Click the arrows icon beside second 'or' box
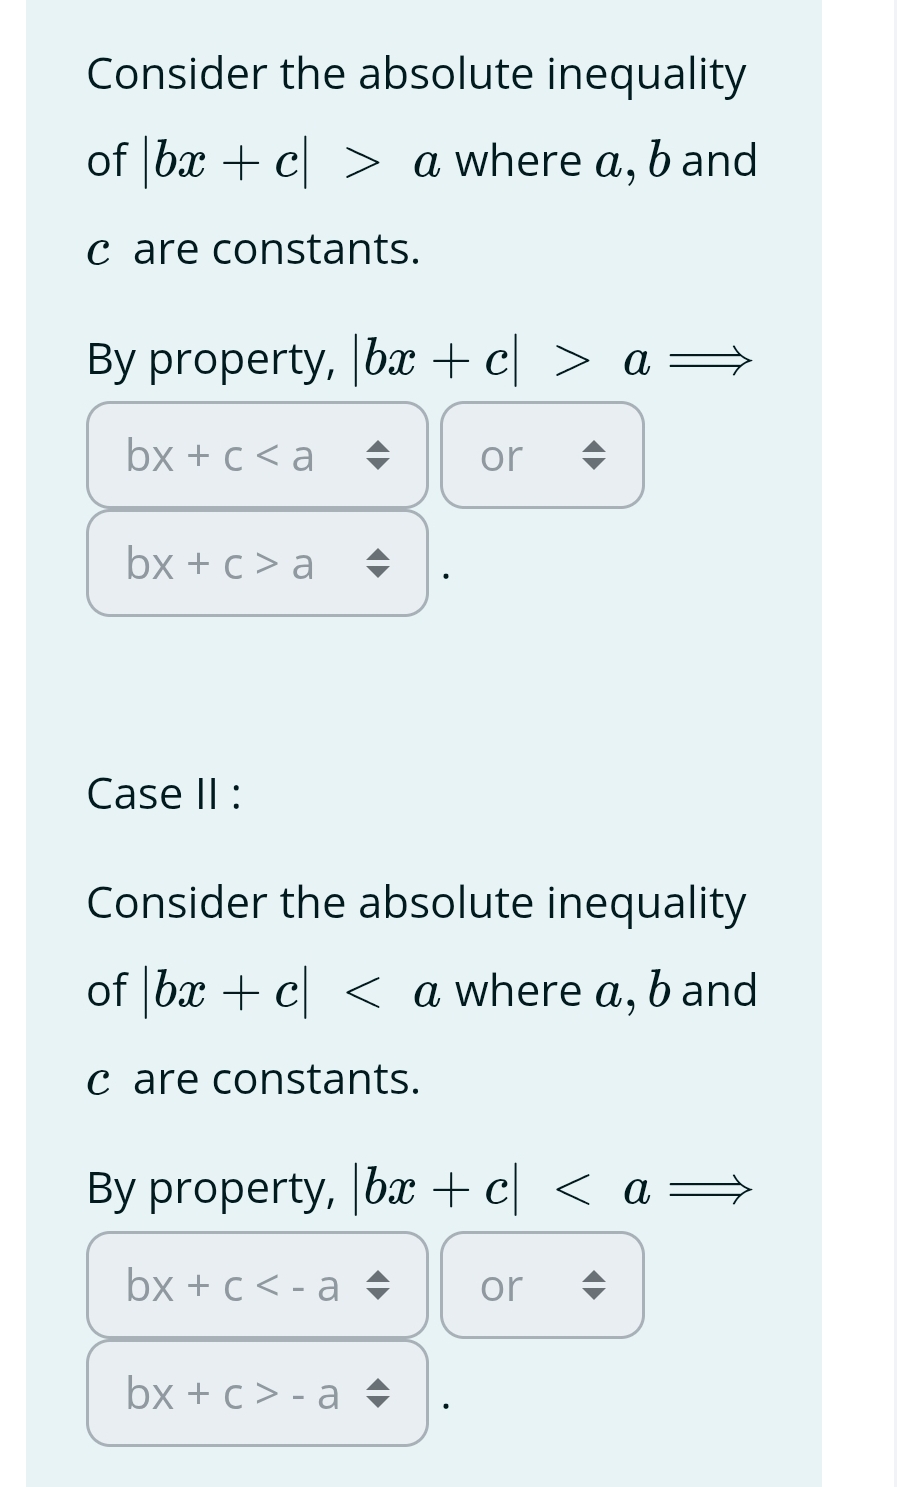The width and height of the screenshot is (897, 1487). (594, 1285)
